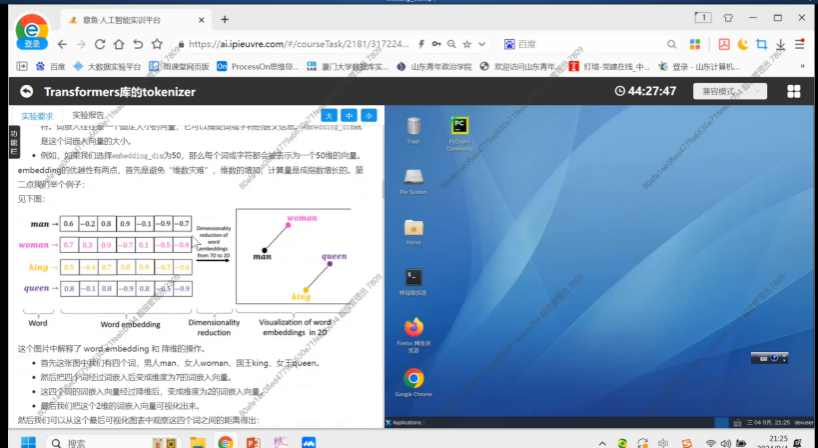Screen dimensions: 818x448
Task: Open the 大数据实验平台 bookmark
Action: 113,67
